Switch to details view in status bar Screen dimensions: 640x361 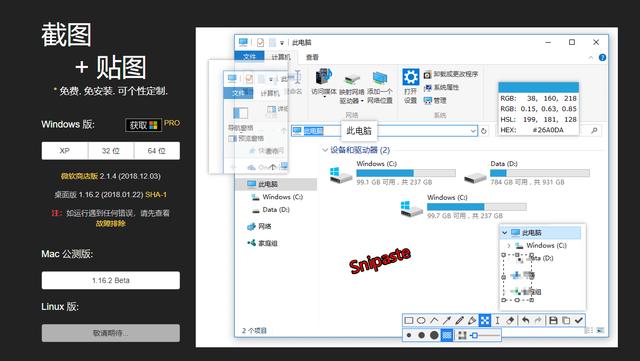click(589, 330)
